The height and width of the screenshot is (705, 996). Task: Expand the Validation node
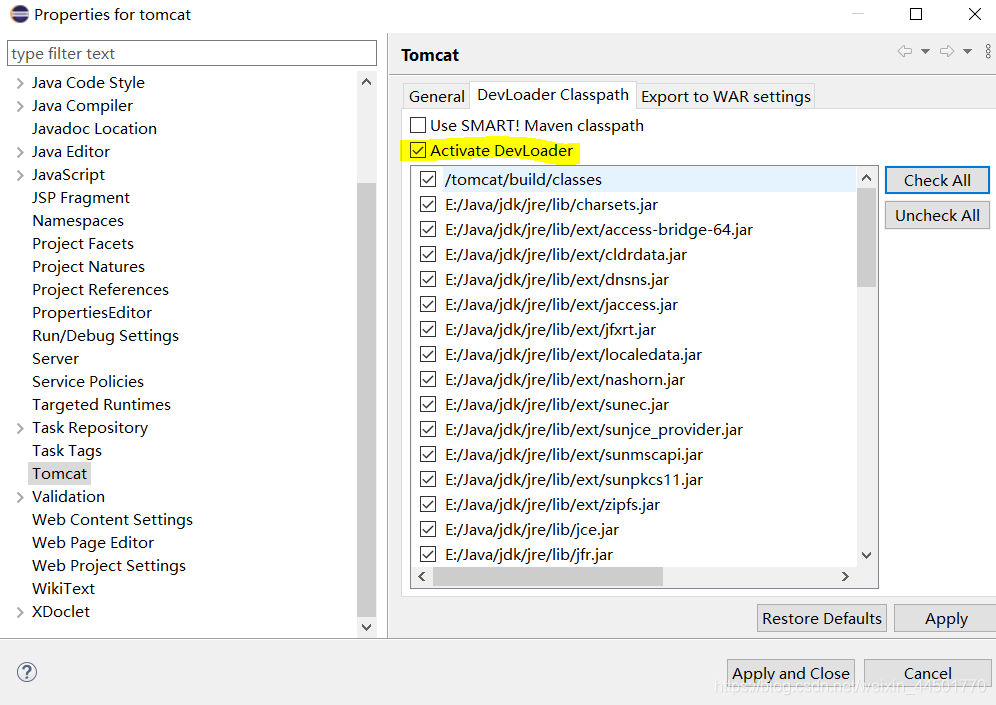pos(20,497)
